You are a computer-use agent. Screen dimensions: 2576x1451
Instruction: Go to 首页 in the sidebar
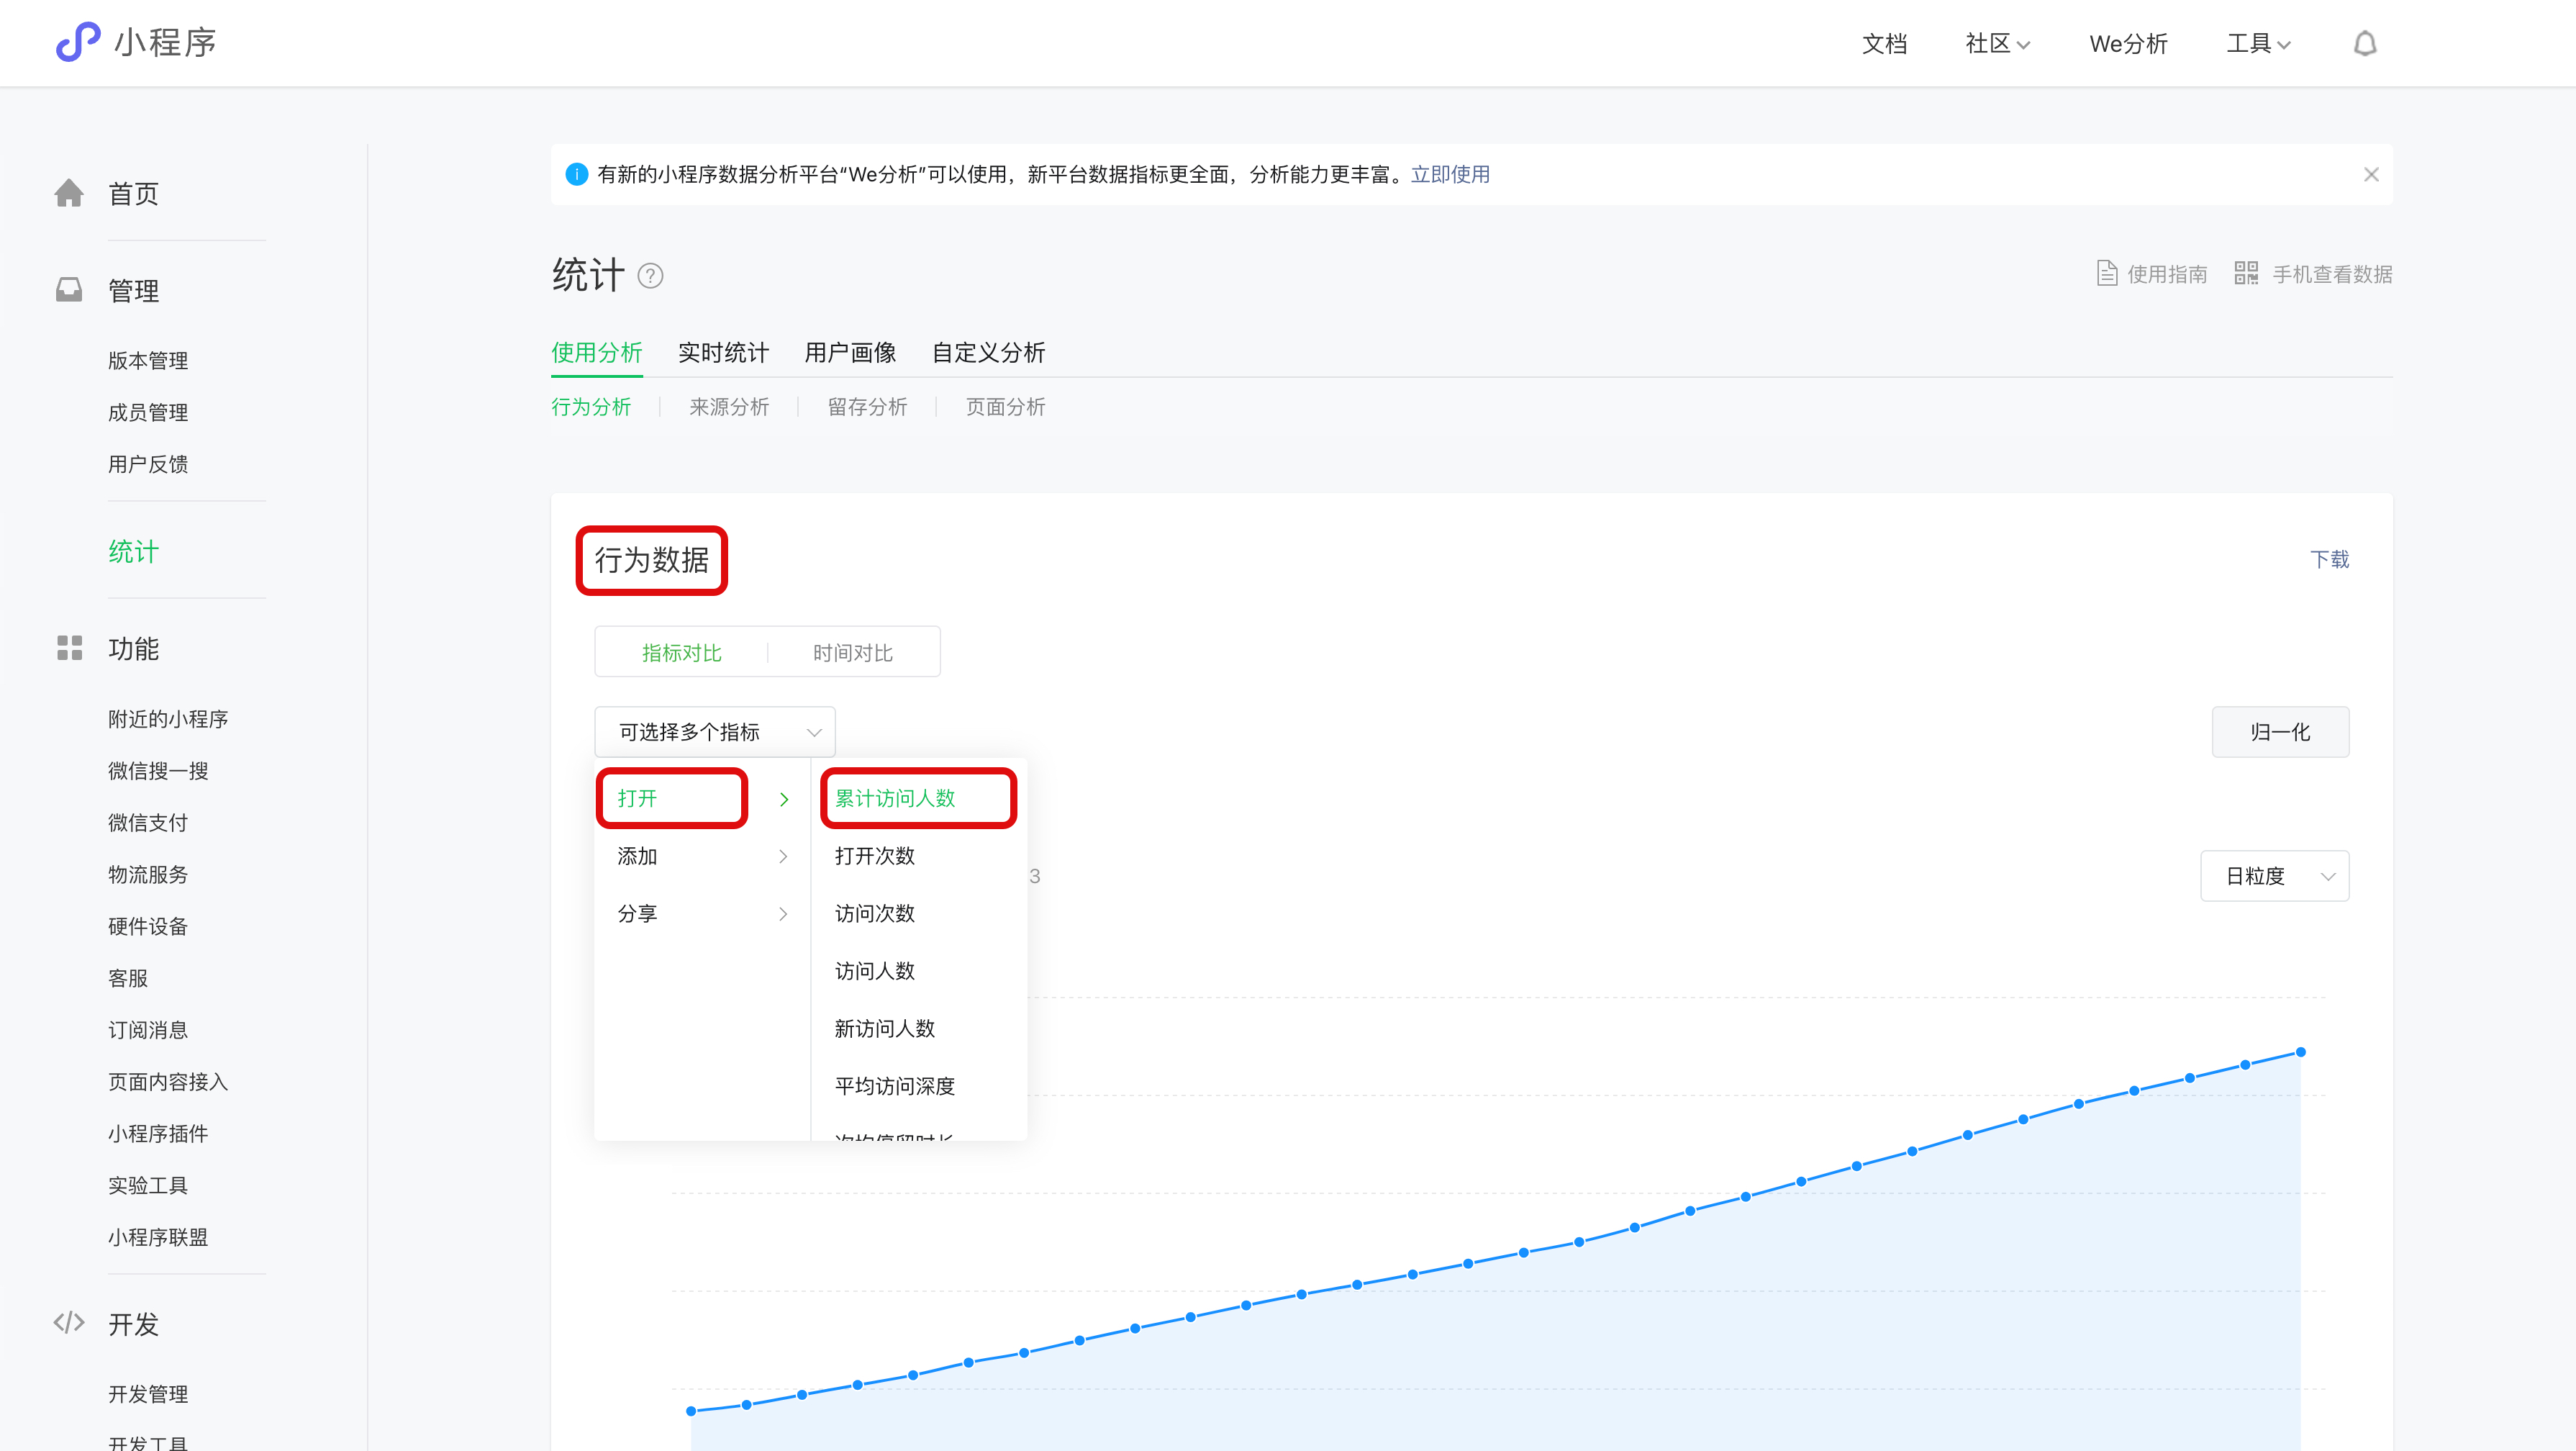pos(133,194)
